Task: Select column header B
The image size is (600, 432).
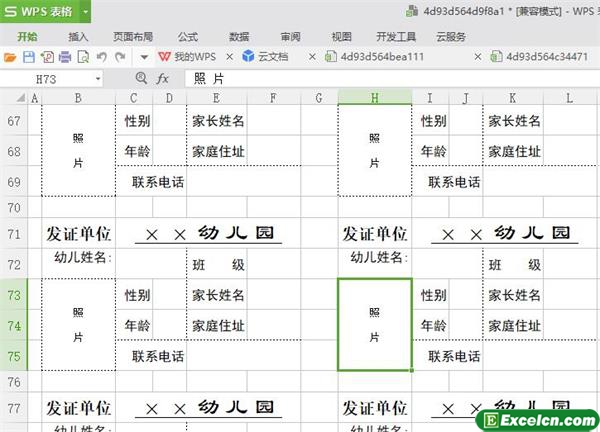Action: 78,98
